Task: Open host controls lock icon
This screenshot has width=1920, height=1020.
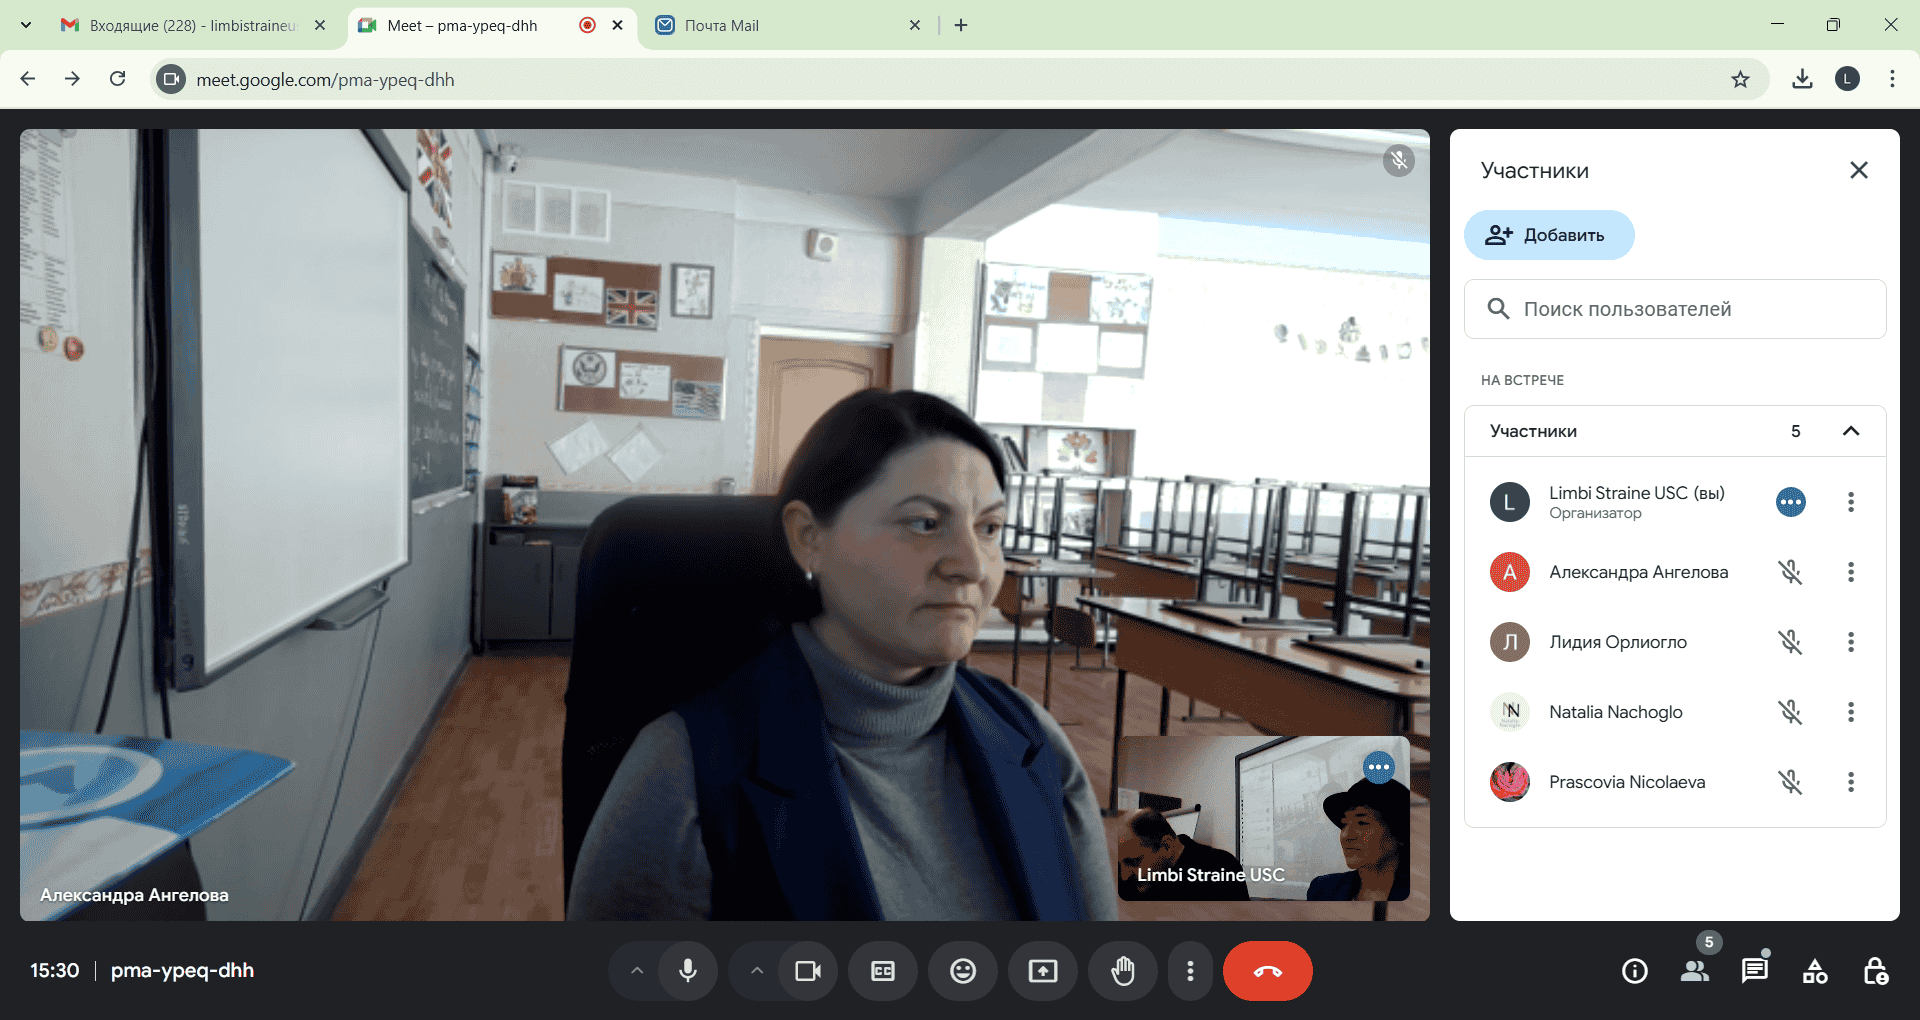Action: [x=1875, y=971]
